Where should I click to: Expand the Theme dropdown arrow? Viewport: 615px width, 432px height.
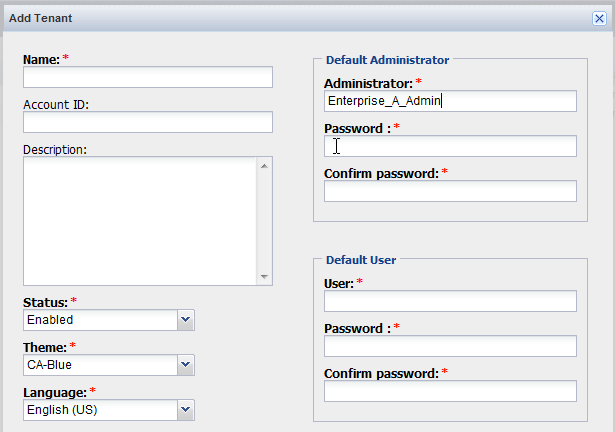pos(185,365)
